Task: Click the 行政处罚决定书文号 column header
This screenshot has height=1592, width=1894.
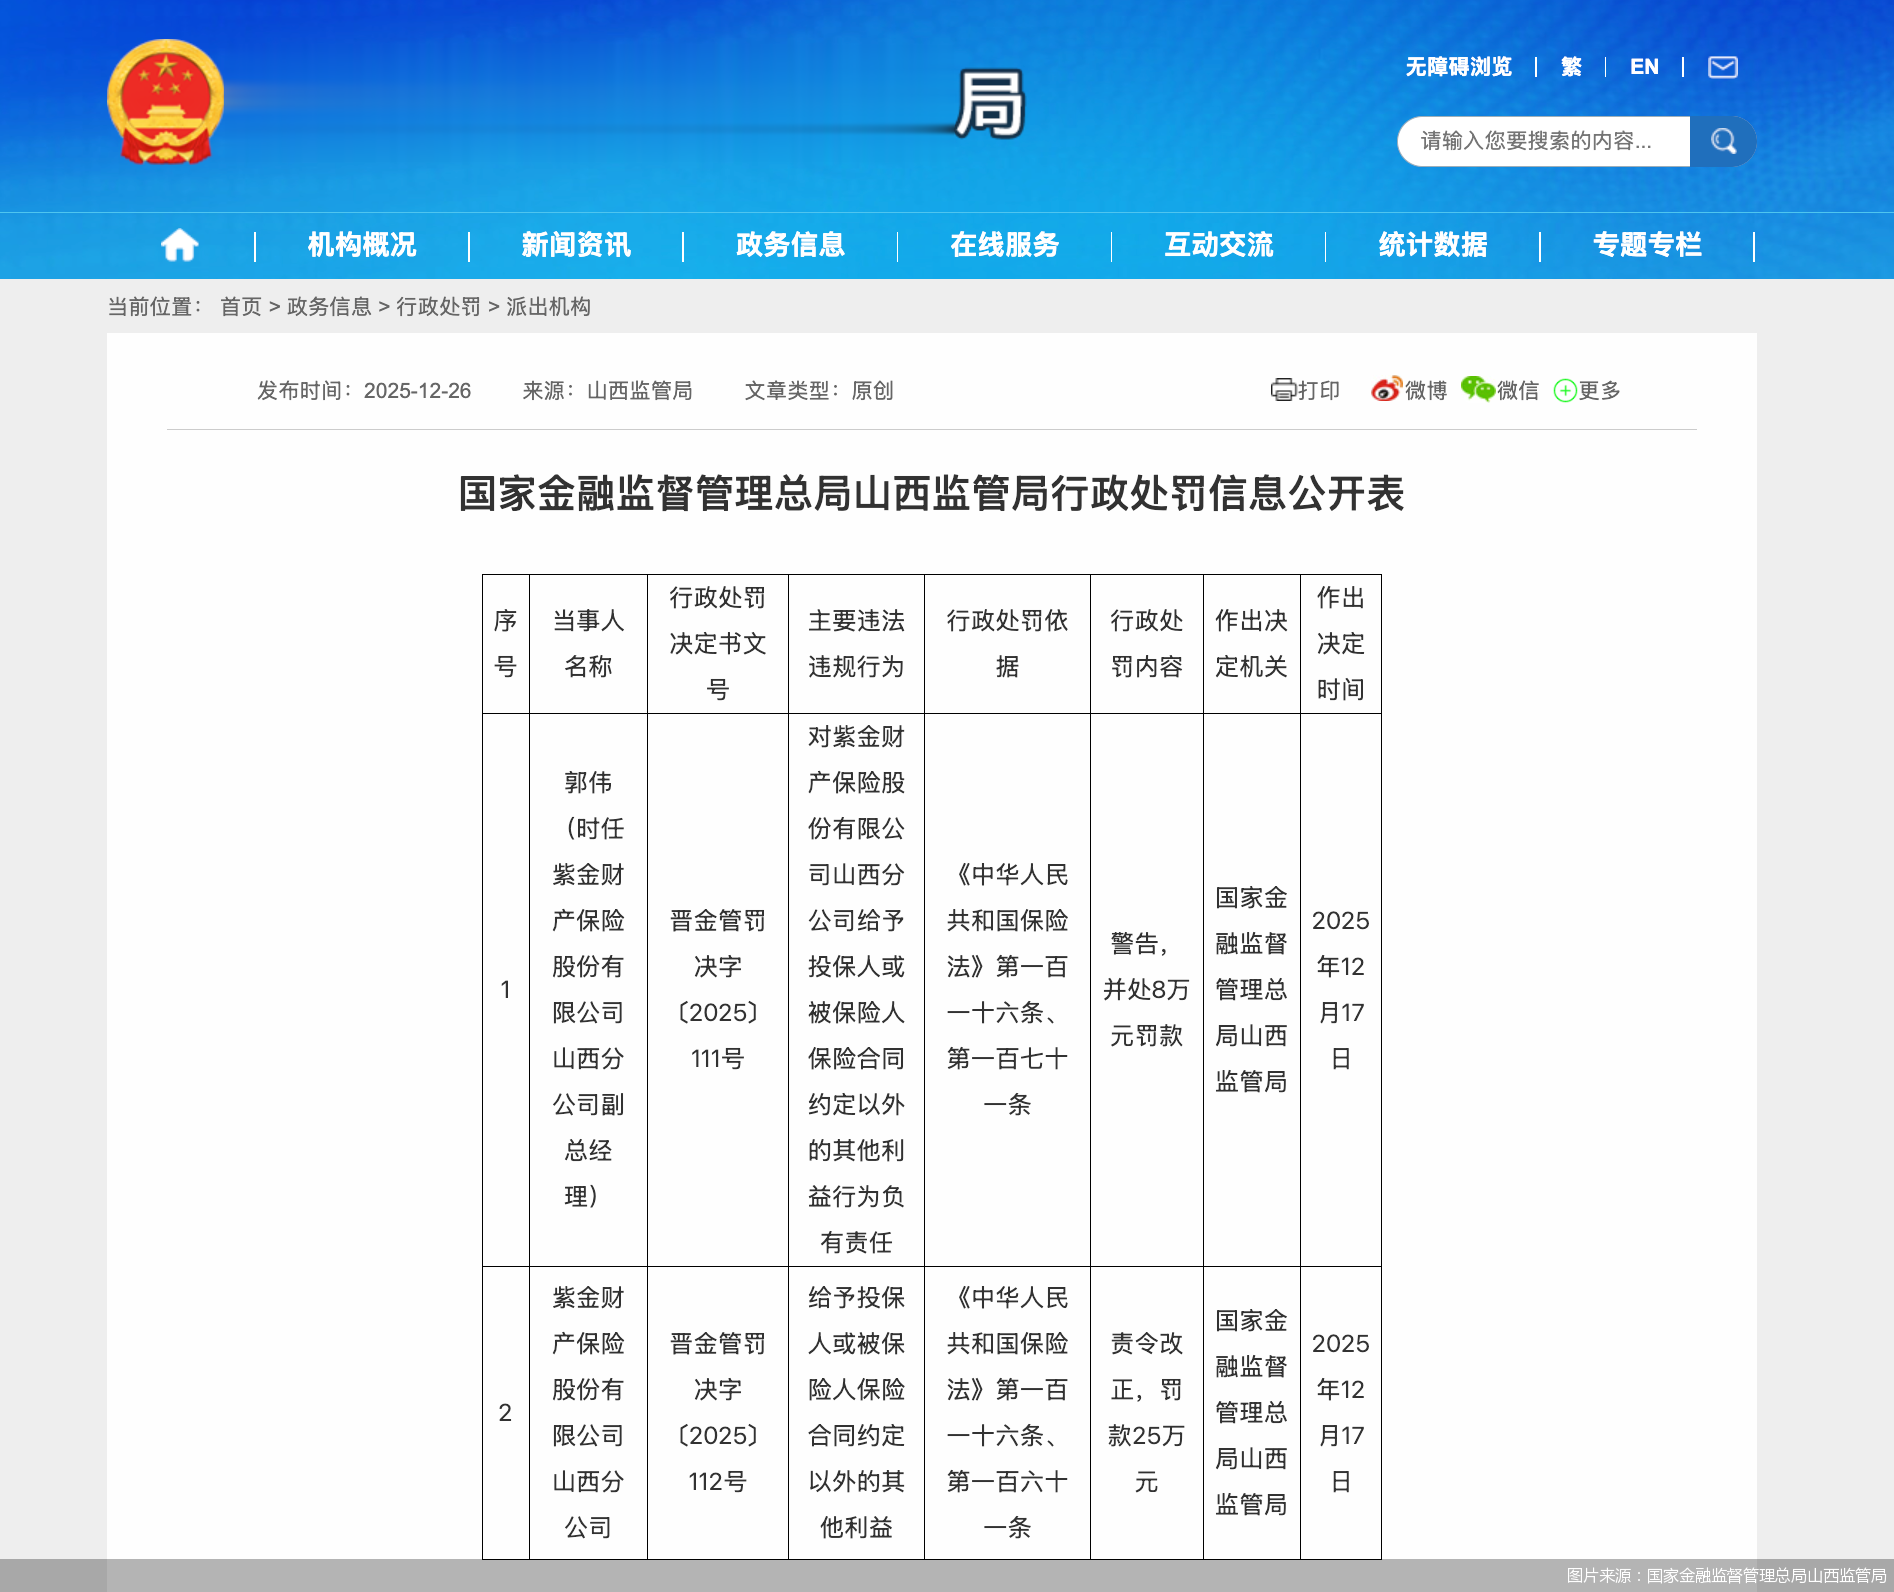Action: [x=718, y=644]
